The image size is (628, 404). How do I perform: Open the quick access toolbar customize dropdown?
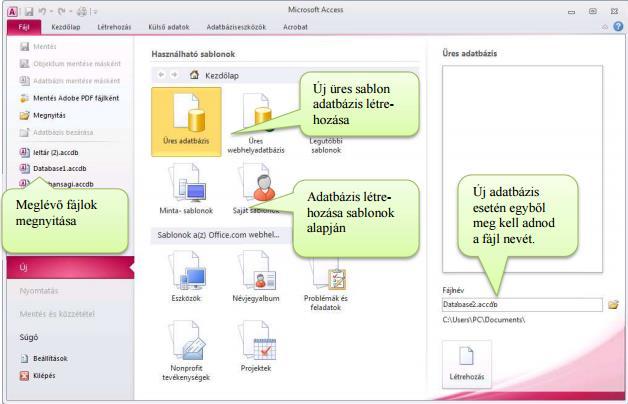[95, 12]
